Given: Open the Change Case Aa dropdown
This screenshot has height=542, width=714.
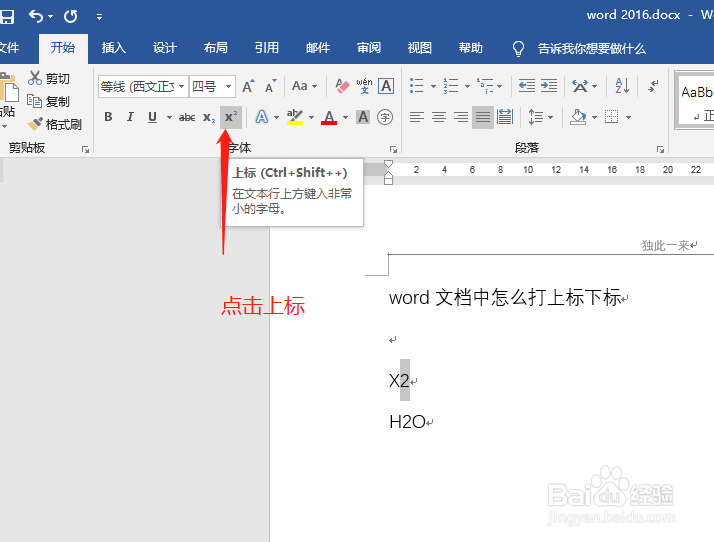Looking at the screenshot, I should click(304, 86).
